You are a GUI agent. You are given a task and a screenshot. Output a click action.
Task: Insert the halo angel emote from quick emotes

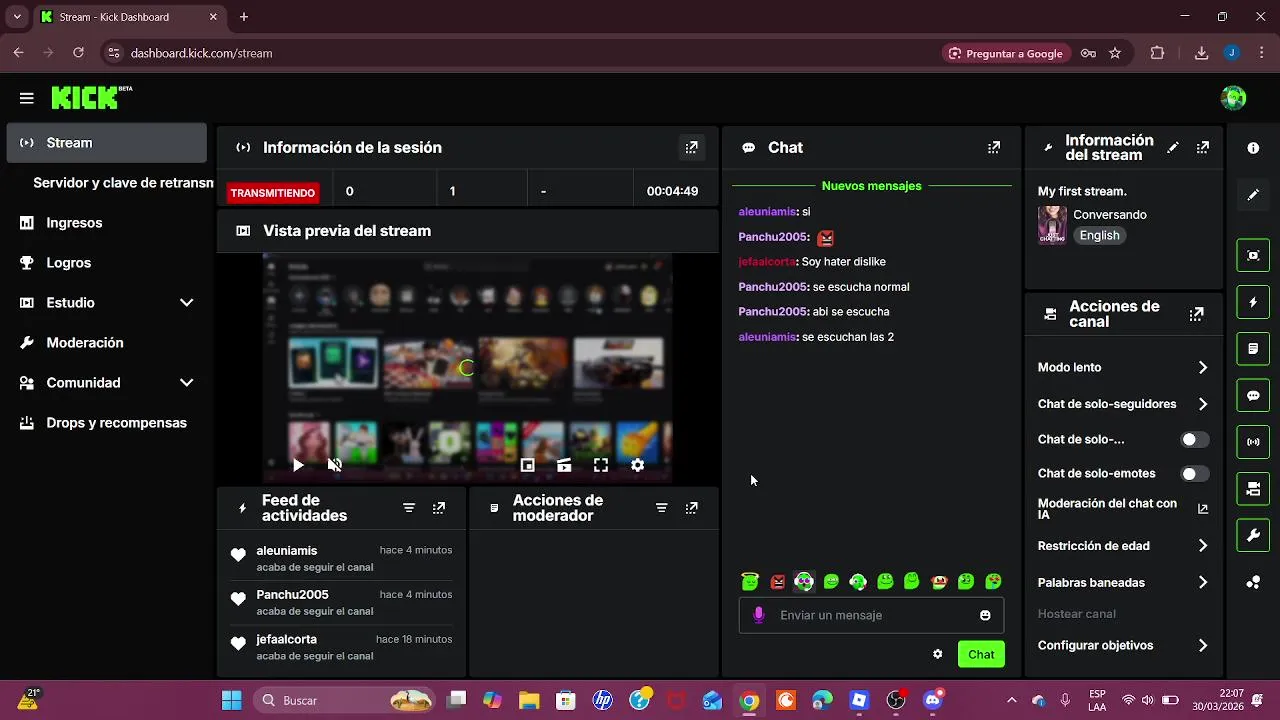click(x=750, y=582)
